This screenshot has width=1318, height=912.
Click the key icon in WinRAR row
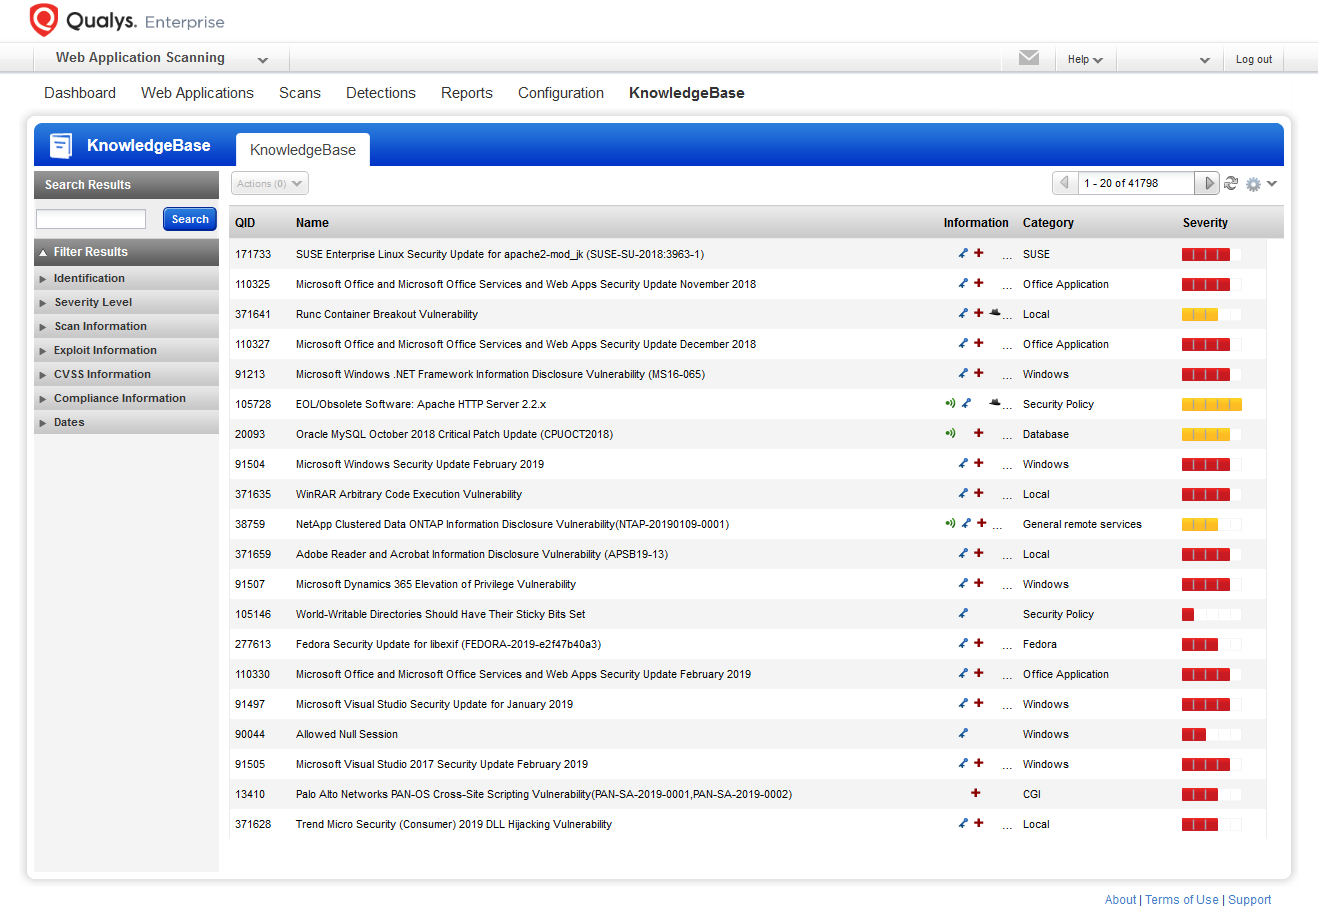tap(963, 494)
